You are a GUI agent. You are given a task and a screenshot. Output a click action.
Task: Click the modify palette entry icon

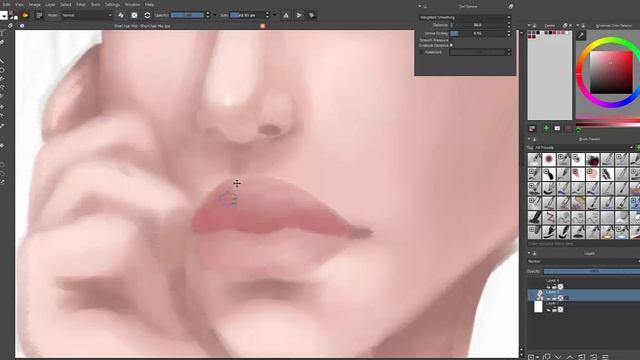coord(557,129)
